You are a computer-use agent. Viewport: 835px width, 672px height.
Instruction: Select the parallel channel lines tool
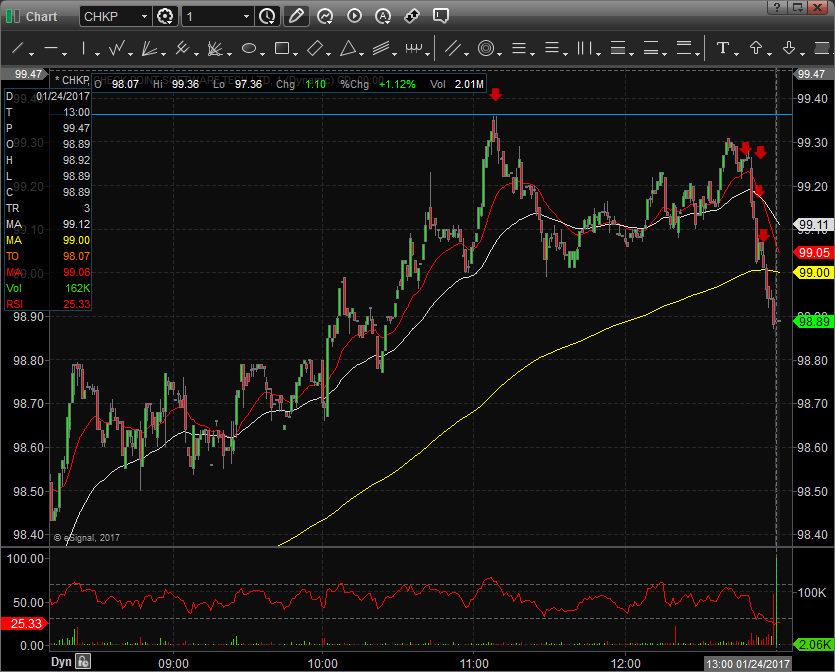pyautogui.click(x=453, y=48)
